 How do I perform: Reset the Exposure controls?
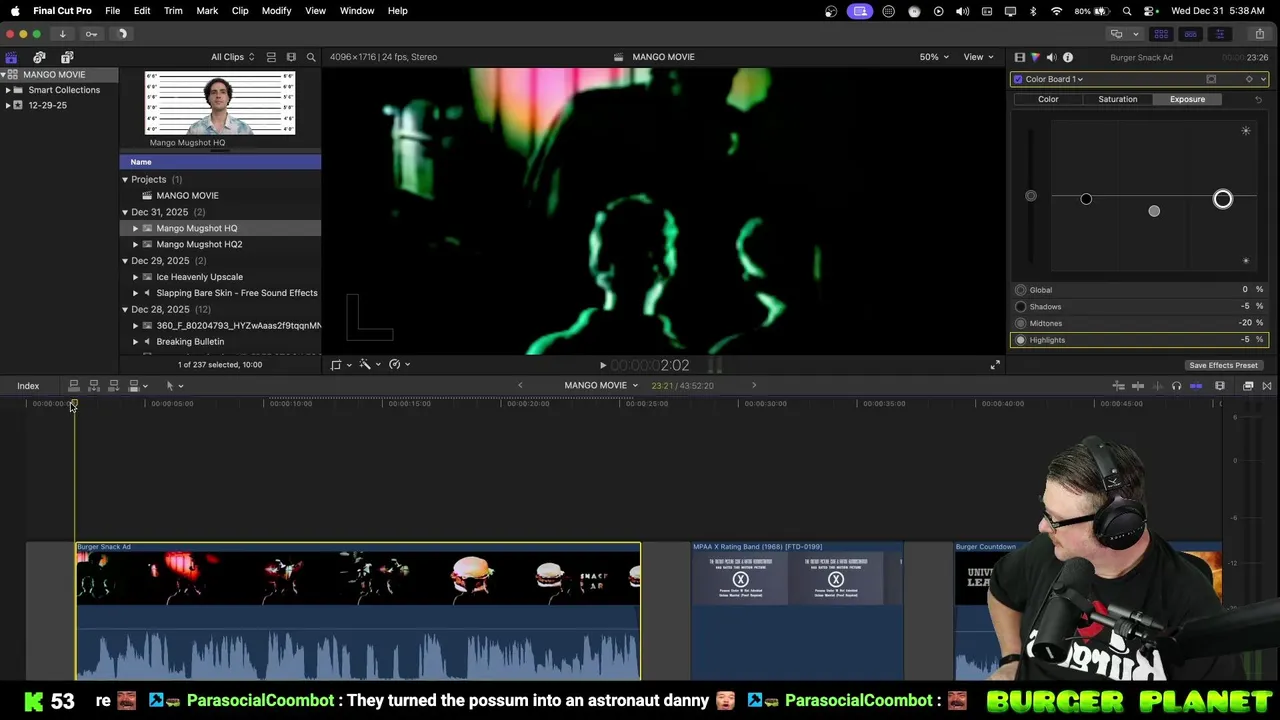tap(1258, 99)
